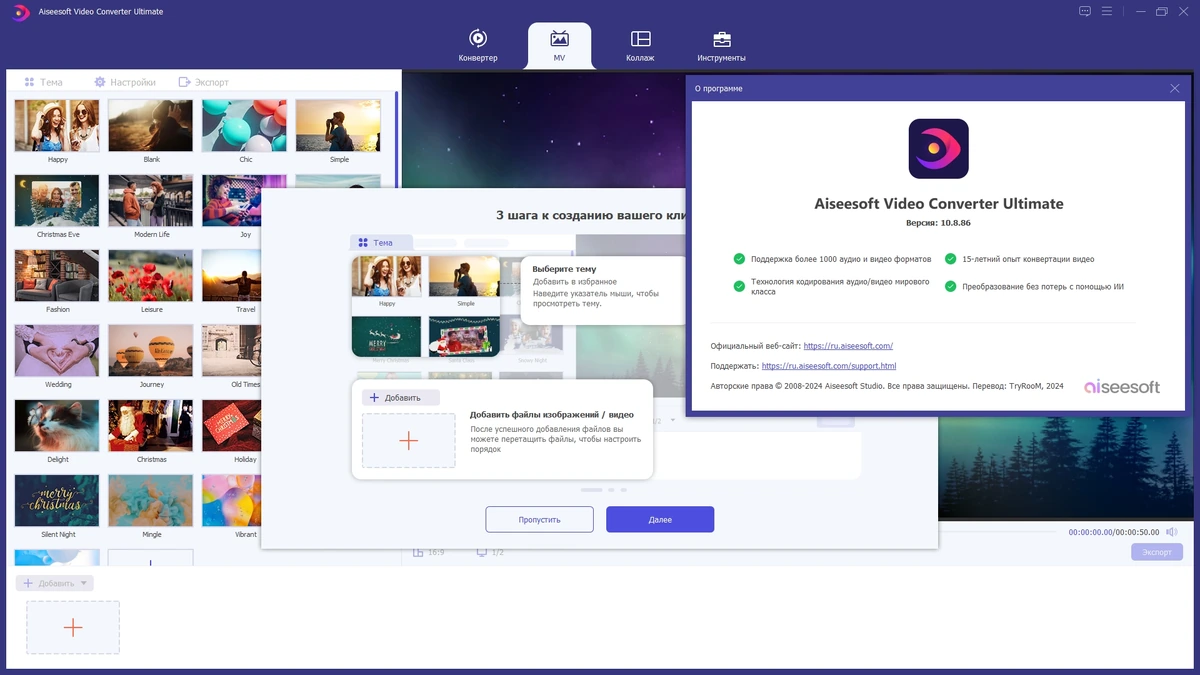Click the Aiseesoft logo in the title bar
Viewport: 1200px width, 675px height.
point(20,11)
